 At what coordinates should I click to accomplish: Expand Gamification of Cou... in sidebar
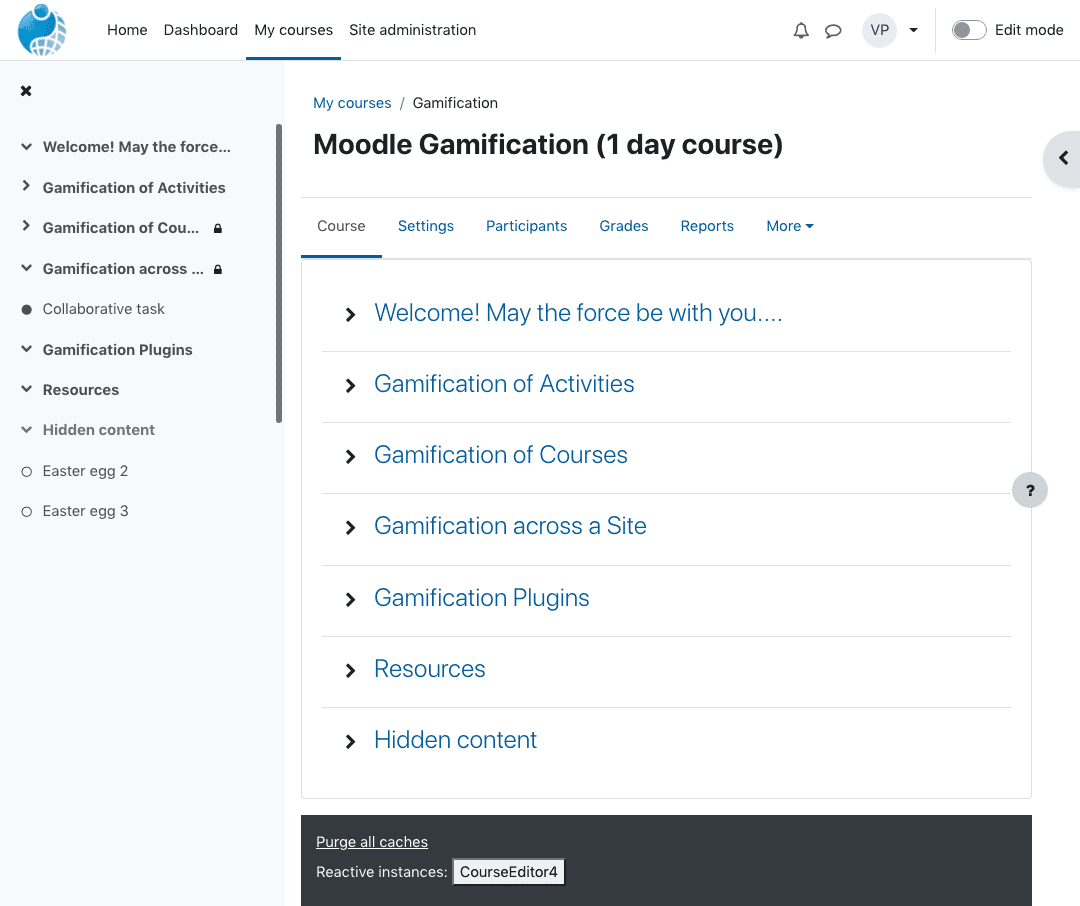[x=26, y=226]
